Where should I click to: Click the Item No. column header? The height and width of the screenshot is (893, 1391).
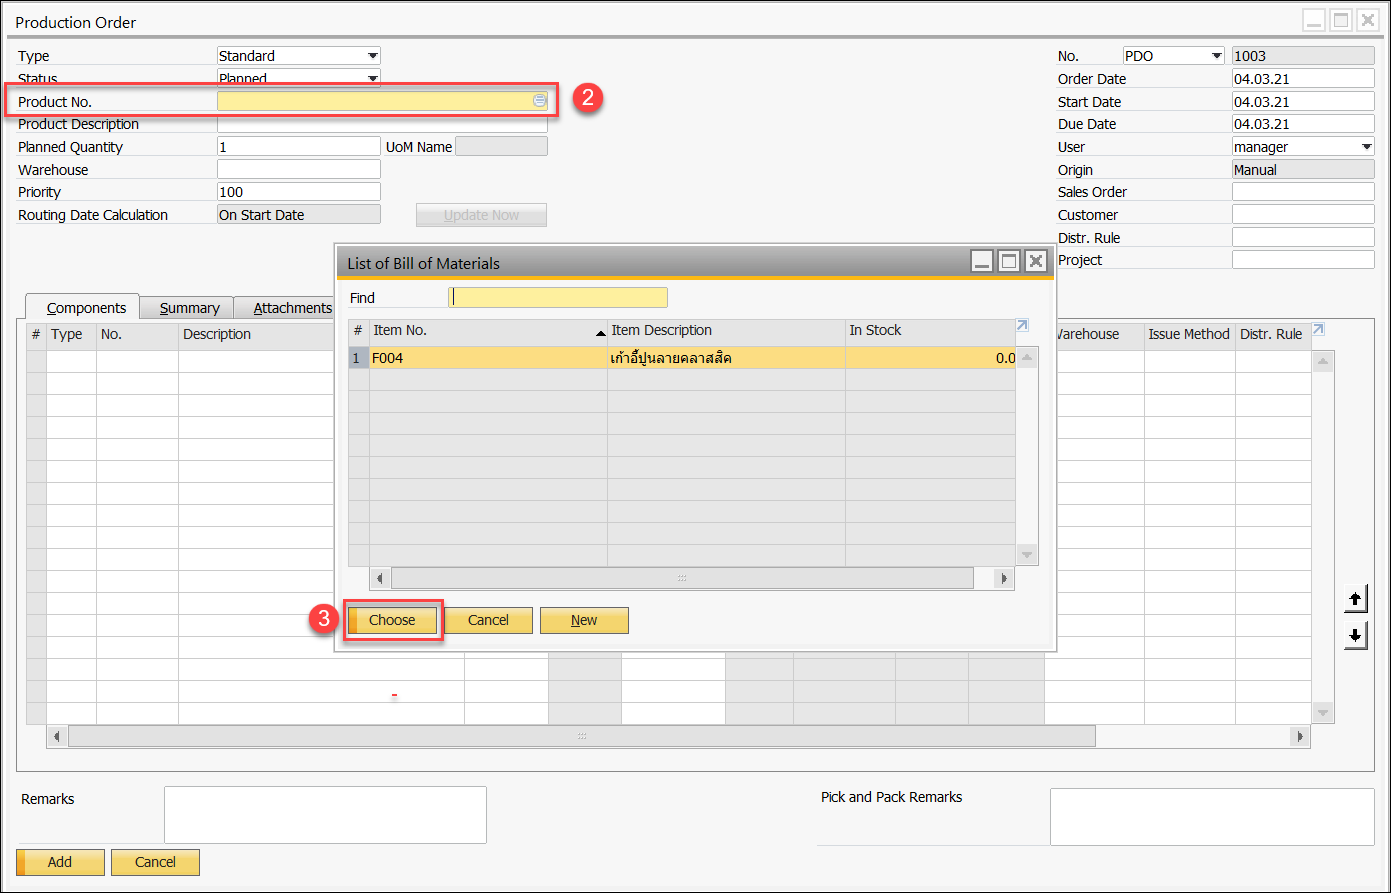point(488,330)
